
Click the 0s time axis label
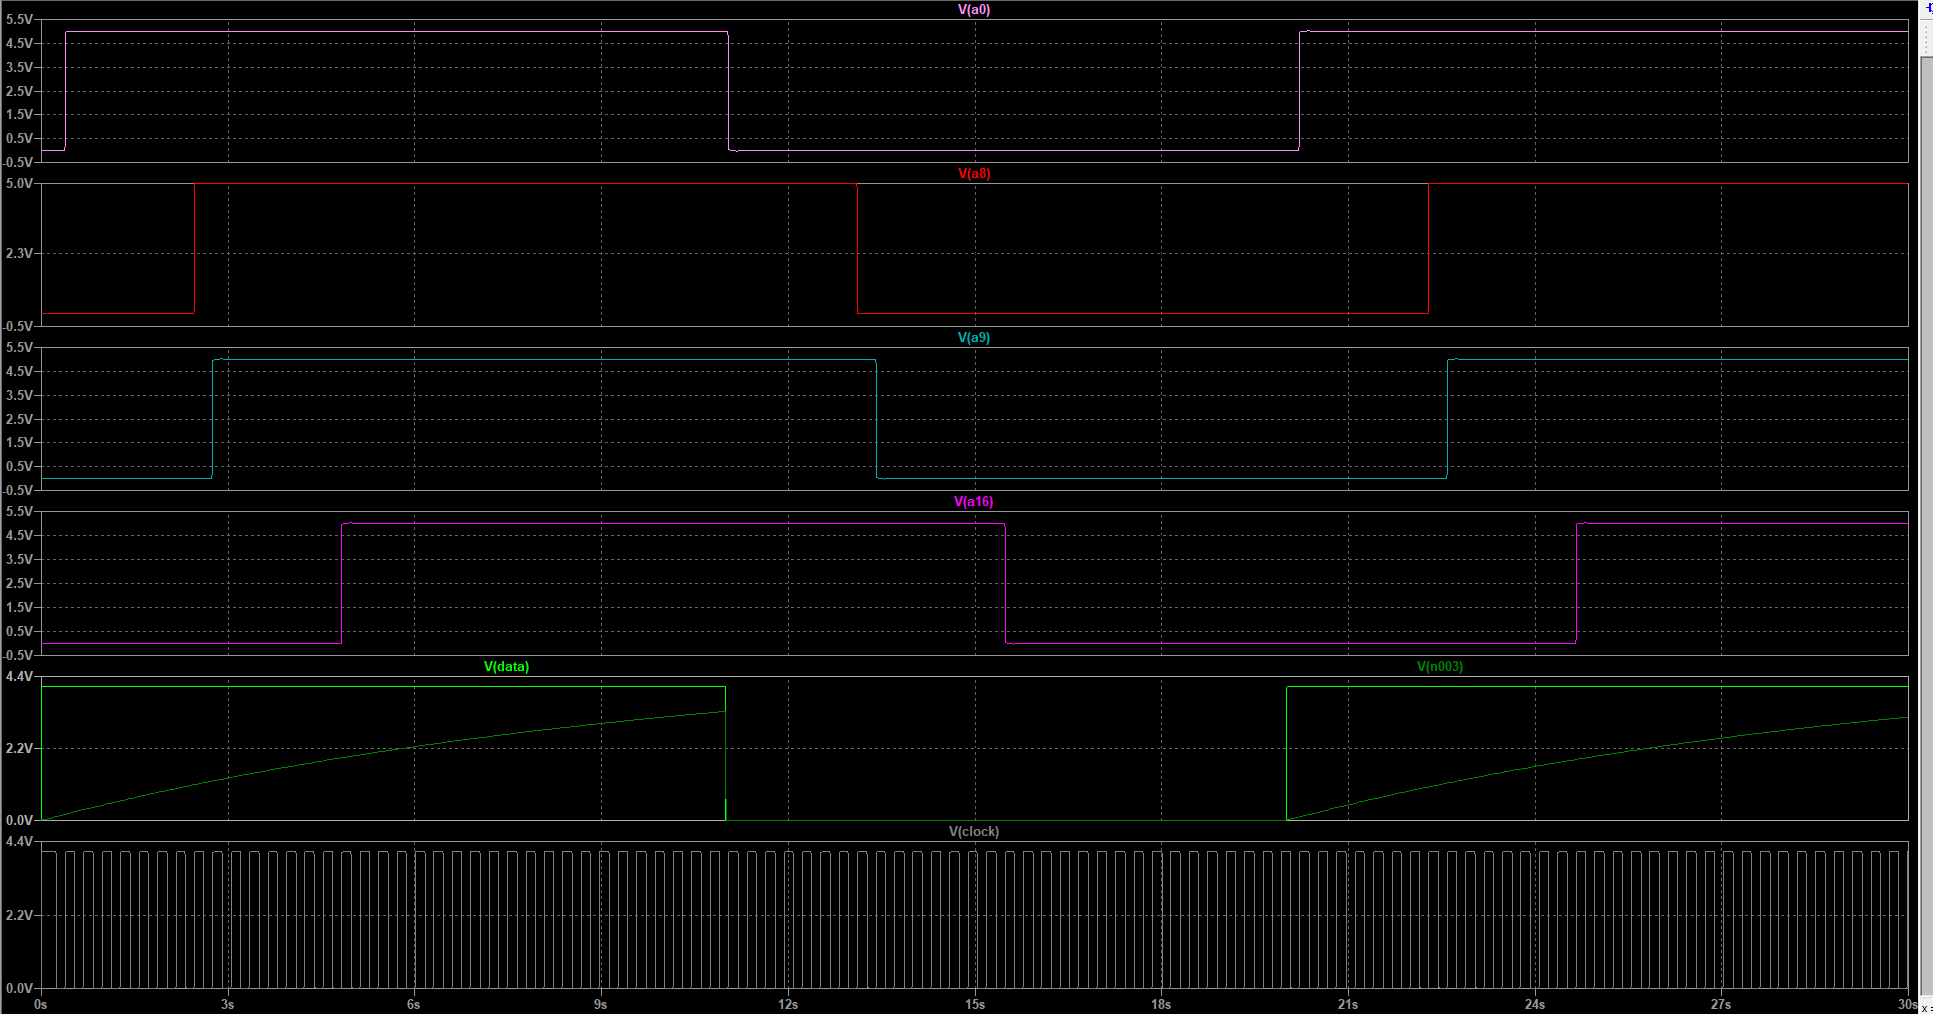tap(40, 1004)
